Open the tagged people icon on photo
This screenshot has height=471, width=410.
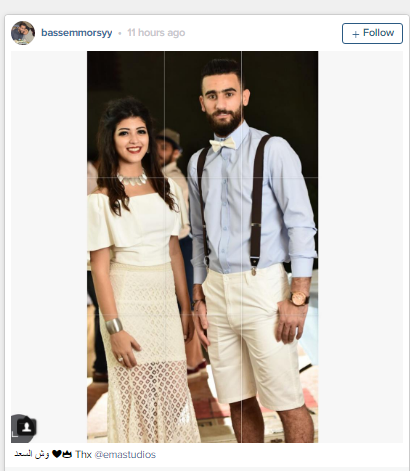coord(26,427)
